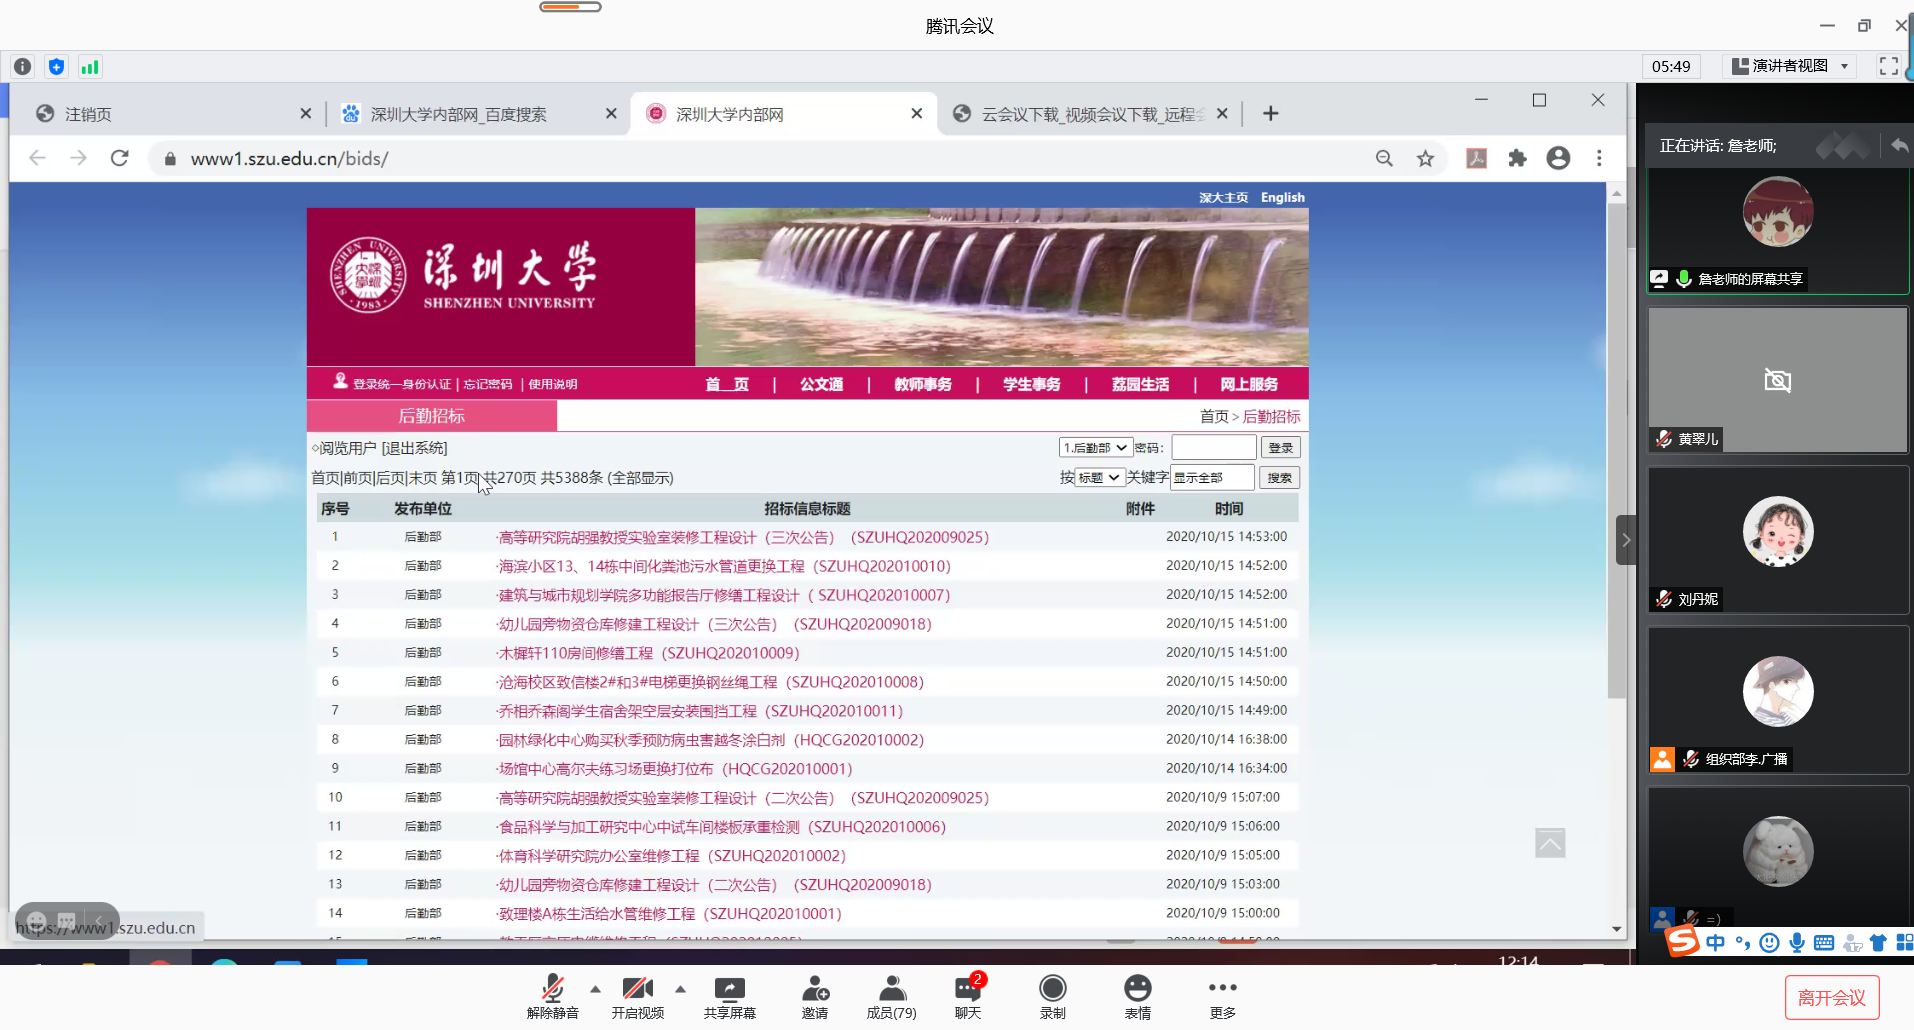Open the emoji reactions icon
The height and width of the screenshot is (1030, 1914).
click(1137, 990)
